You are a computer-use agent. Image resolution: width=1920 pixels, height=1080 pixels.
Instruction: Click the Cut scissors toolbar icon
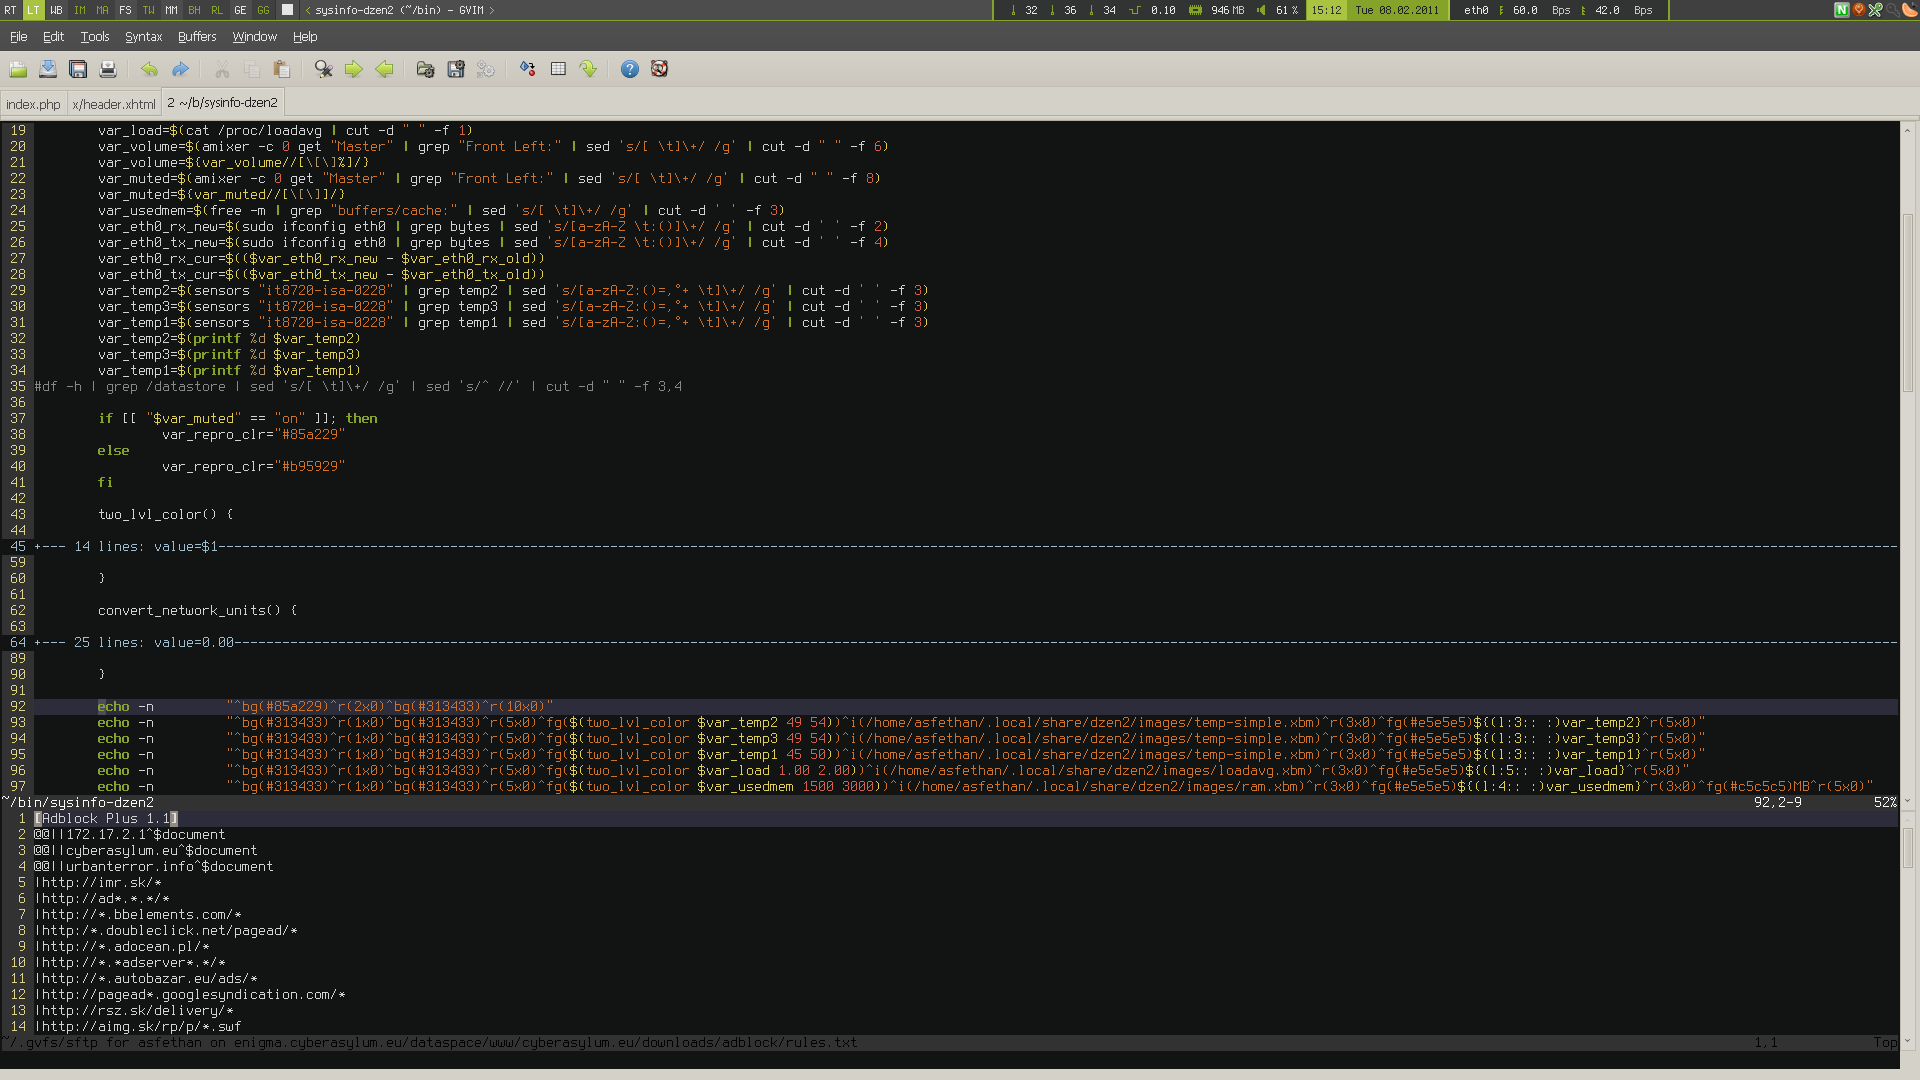pyautogui.click(x=222, y=69)
